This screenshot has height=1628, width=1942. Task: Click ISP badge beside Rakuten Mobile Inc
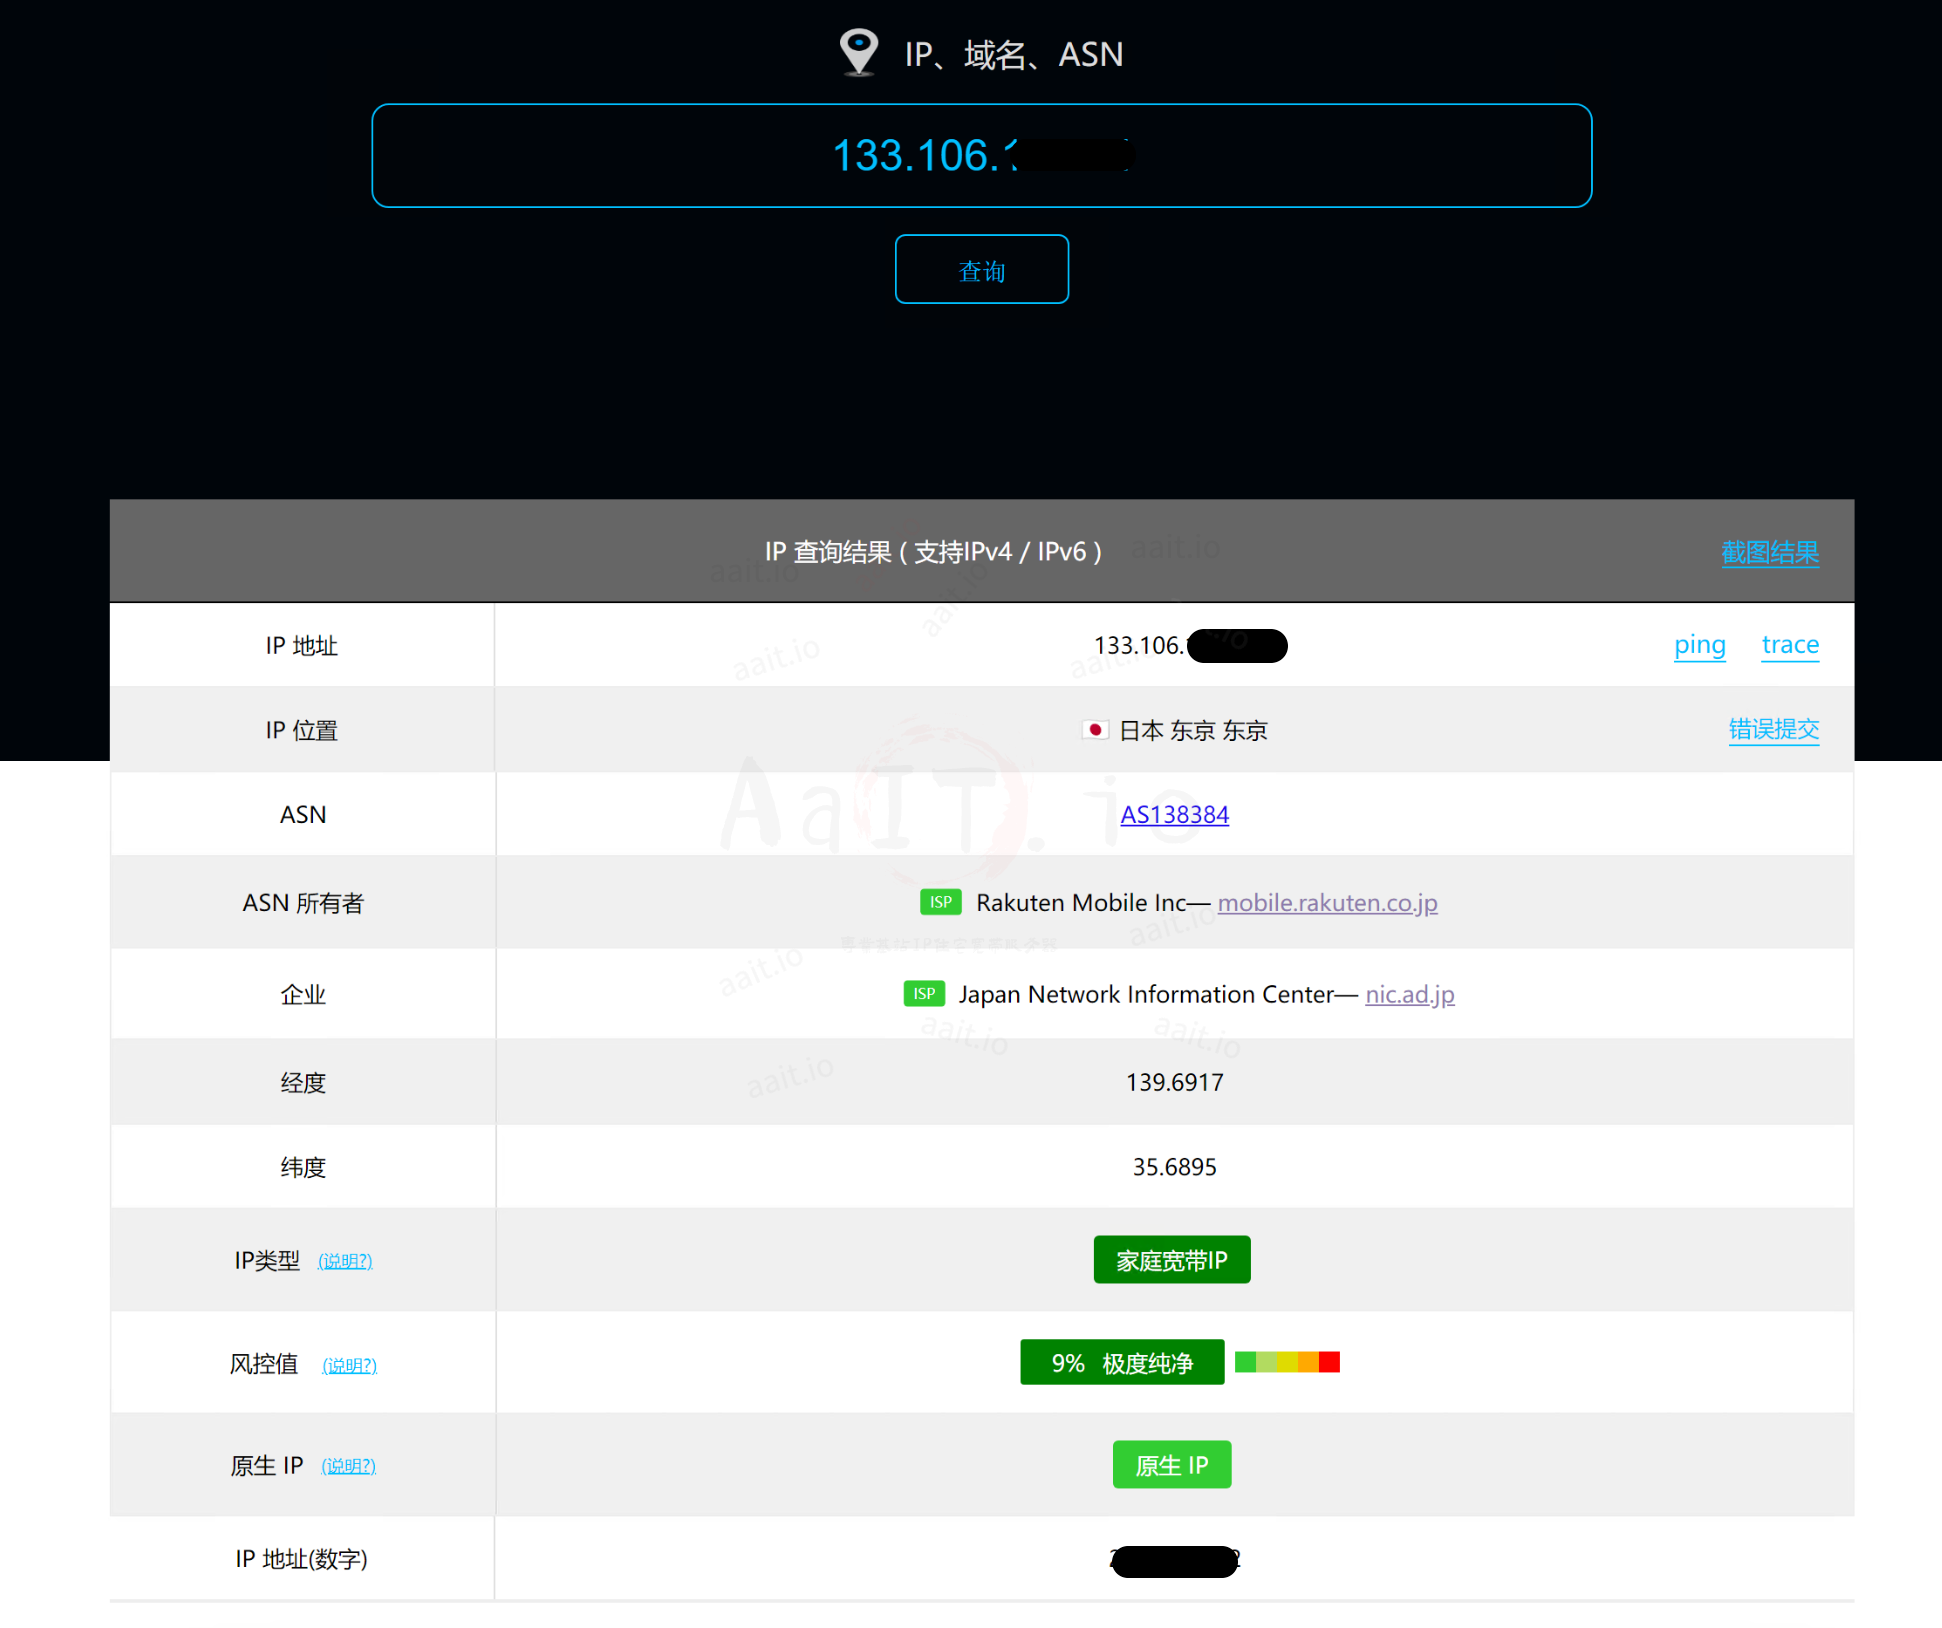pos(940,902)
